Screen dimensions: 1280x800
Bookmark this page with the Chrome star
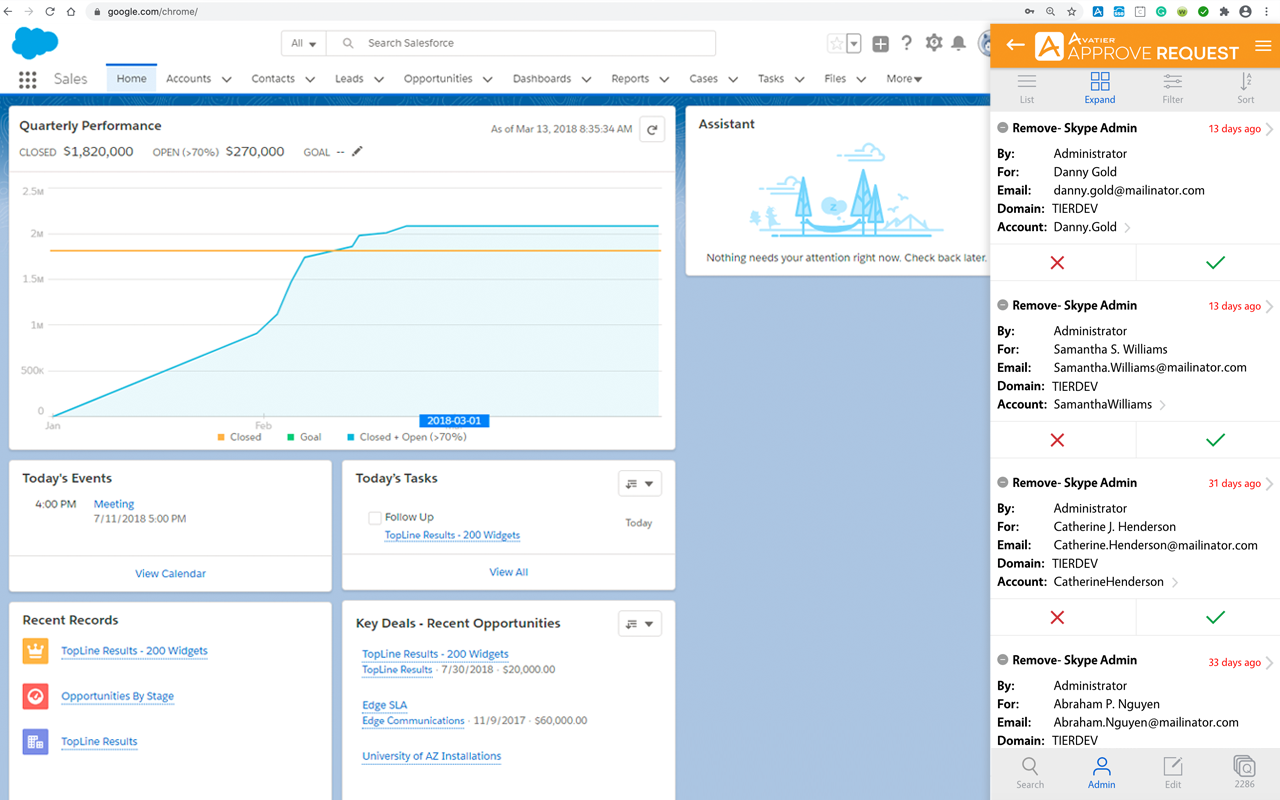(x=1071, y=12)
